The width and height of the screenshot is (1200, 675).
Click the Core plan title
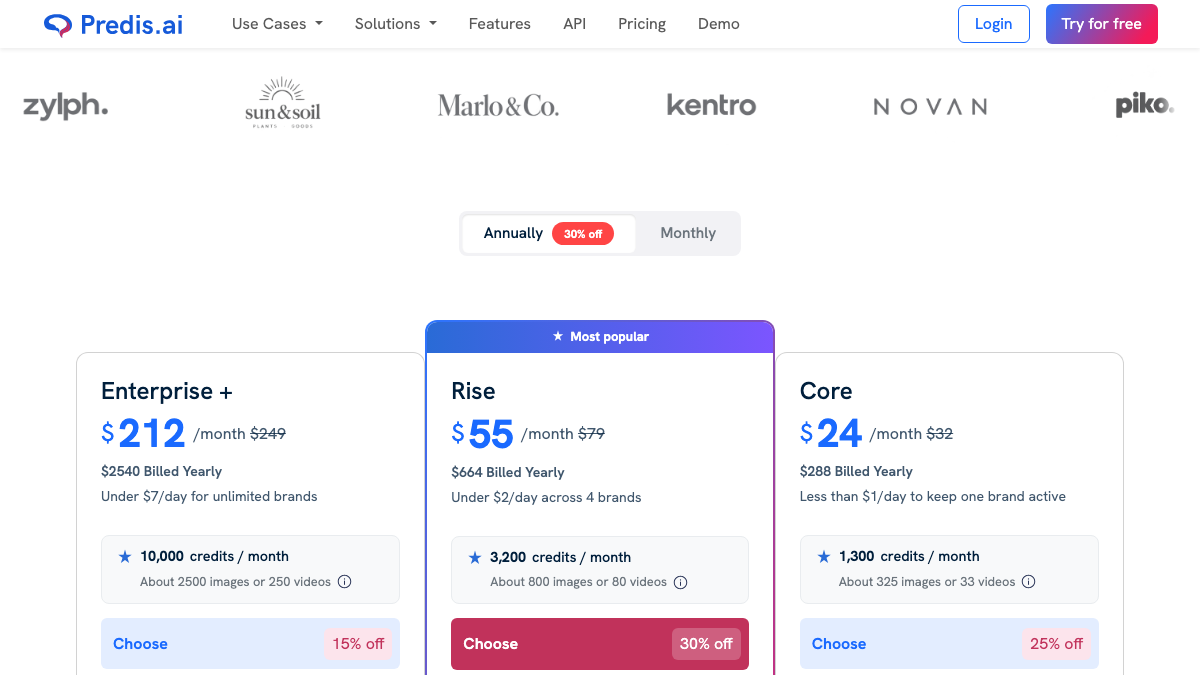(x=826, y=391)
